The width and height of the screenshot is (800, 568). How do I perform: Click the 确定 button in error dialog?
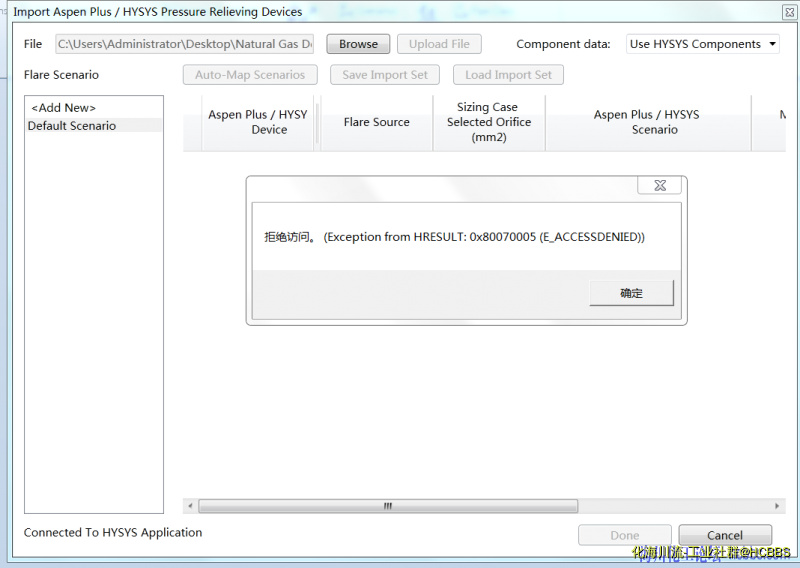631,293
